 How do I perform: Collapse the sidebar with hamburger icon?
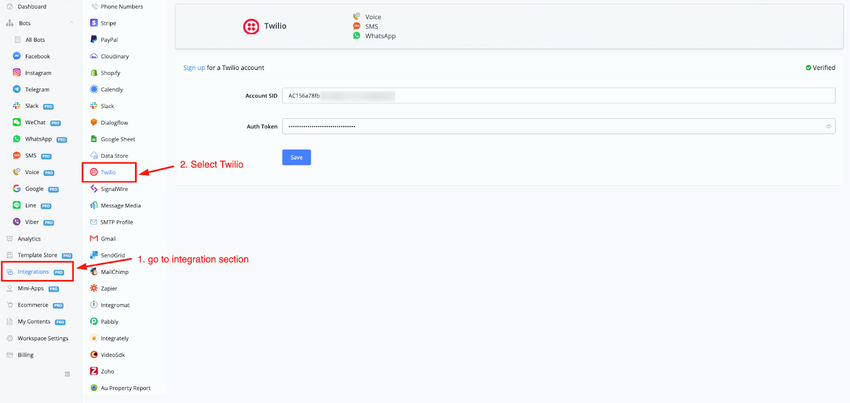67,374
